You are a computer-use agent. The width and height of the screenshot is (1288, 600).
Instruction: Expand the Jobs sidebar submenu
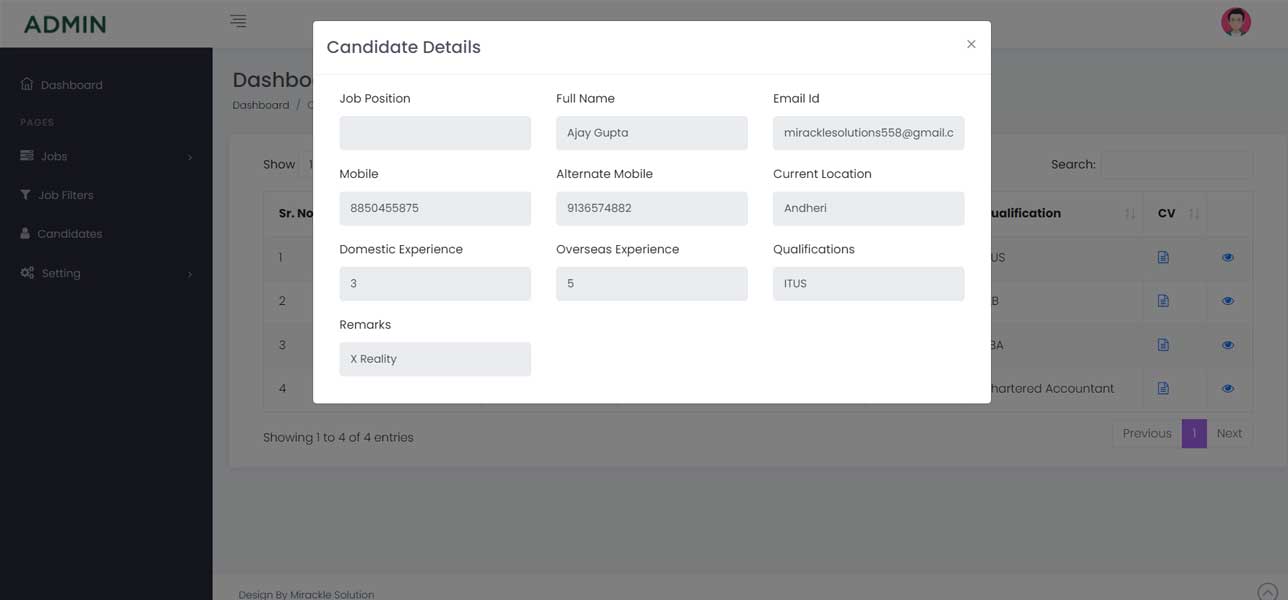106,156
